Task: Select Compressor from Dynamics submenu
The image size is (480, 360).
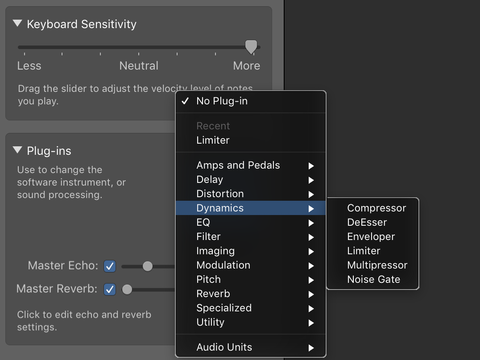Action: tap(373, 208)
